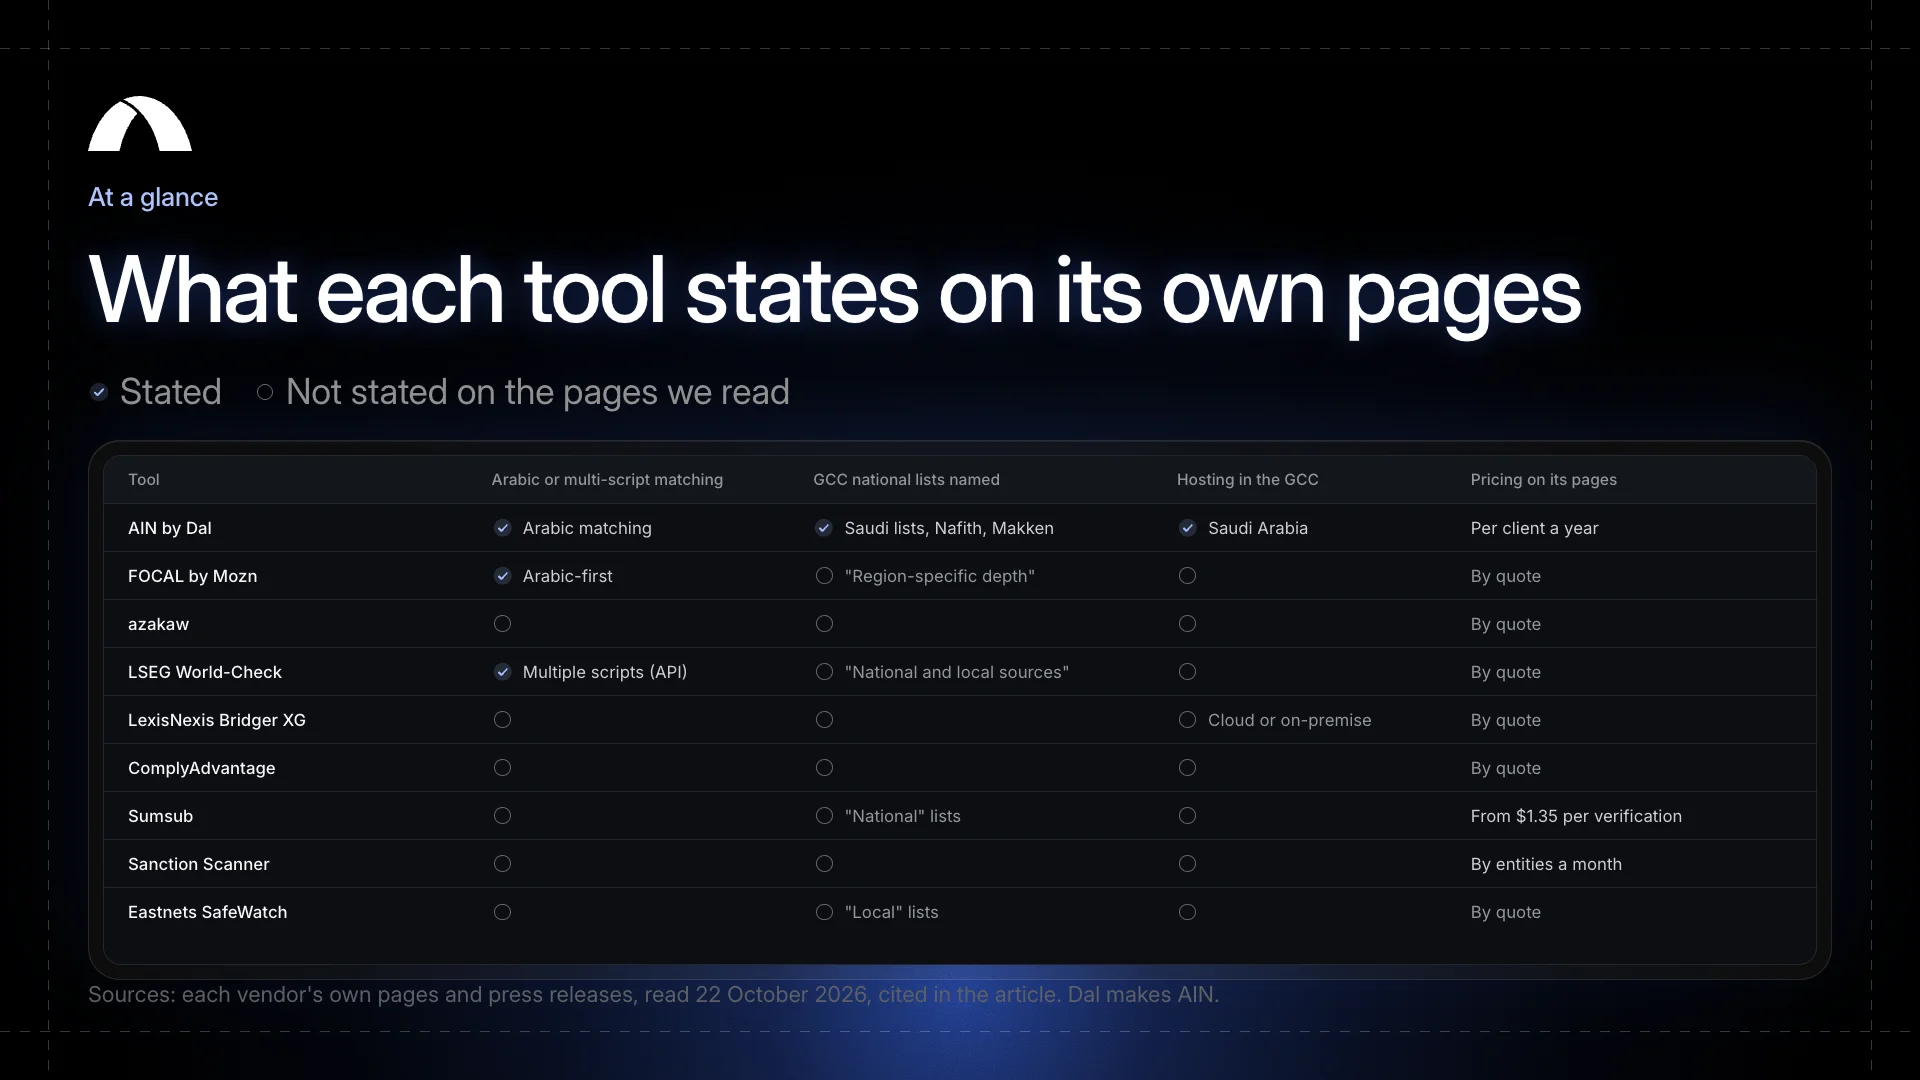
Task: Click Eastnets SafeWatch Local lists circle icon
Action: (x=824, y=912)
